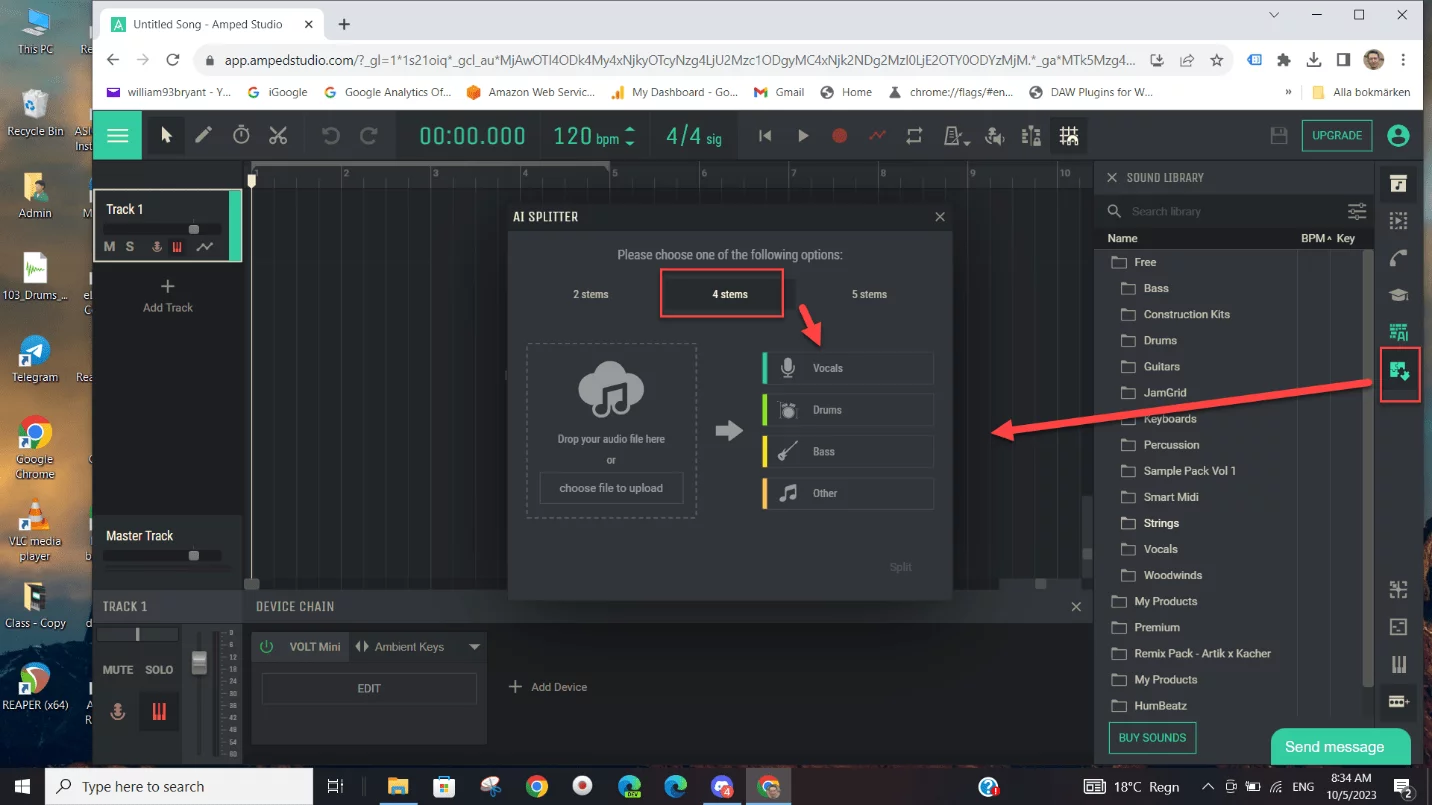Screen dimensions: 1432x805
Task: Open the hamburger main menu
Action: click(118, 136)
